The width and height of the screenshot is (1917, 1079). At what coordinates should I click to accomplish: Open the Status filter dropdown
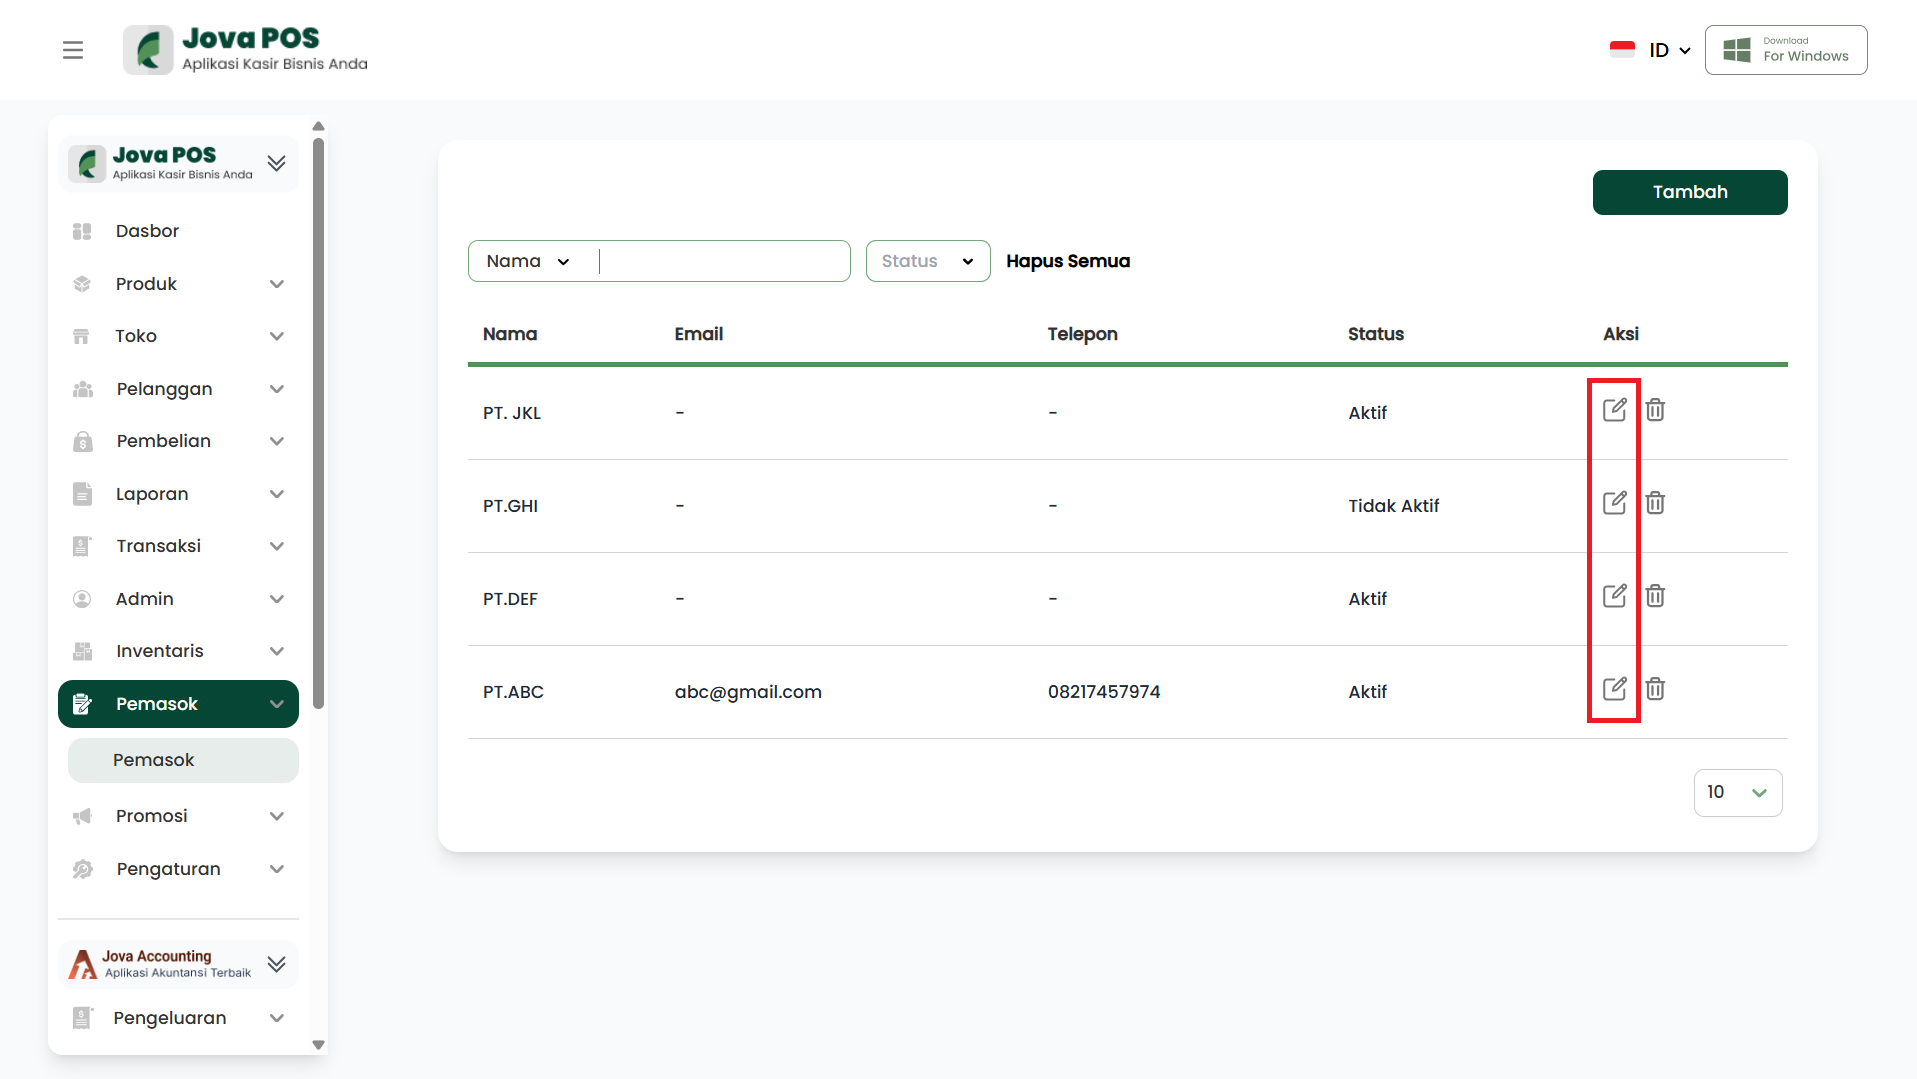[927, 261]
